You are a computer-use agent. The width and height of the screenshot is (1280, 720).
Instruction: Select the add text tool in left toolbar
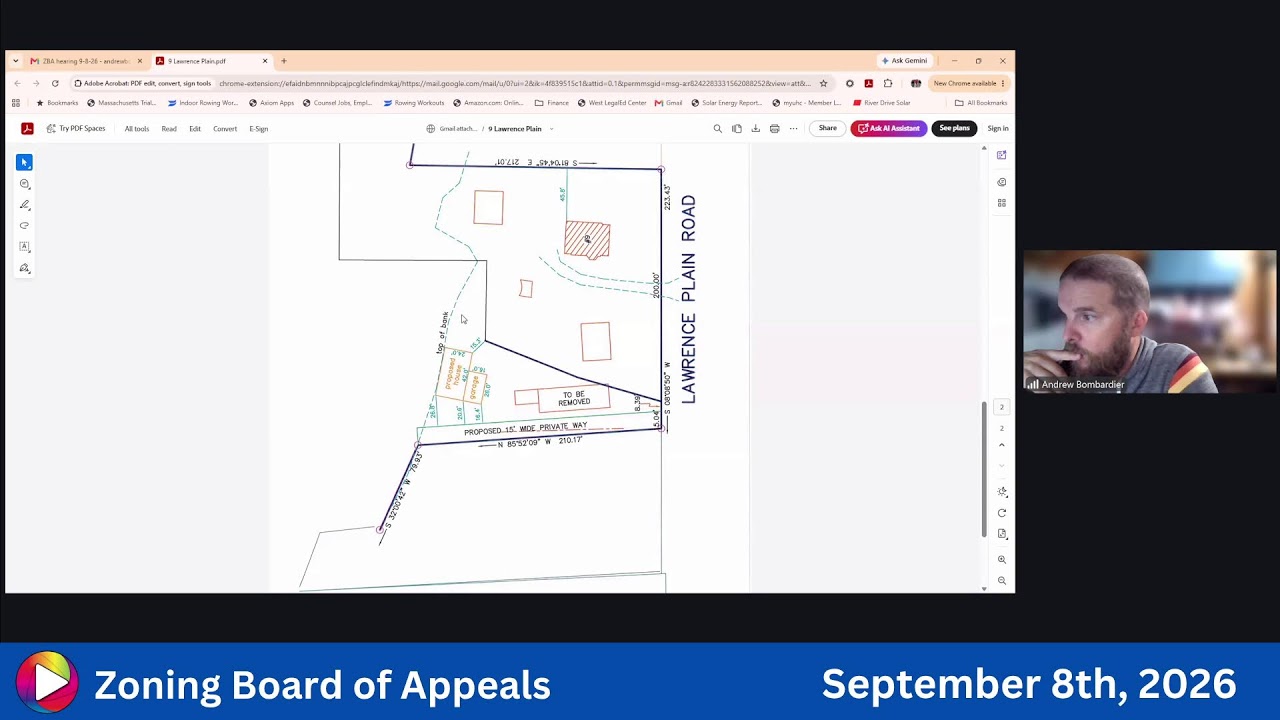[24, 246]
